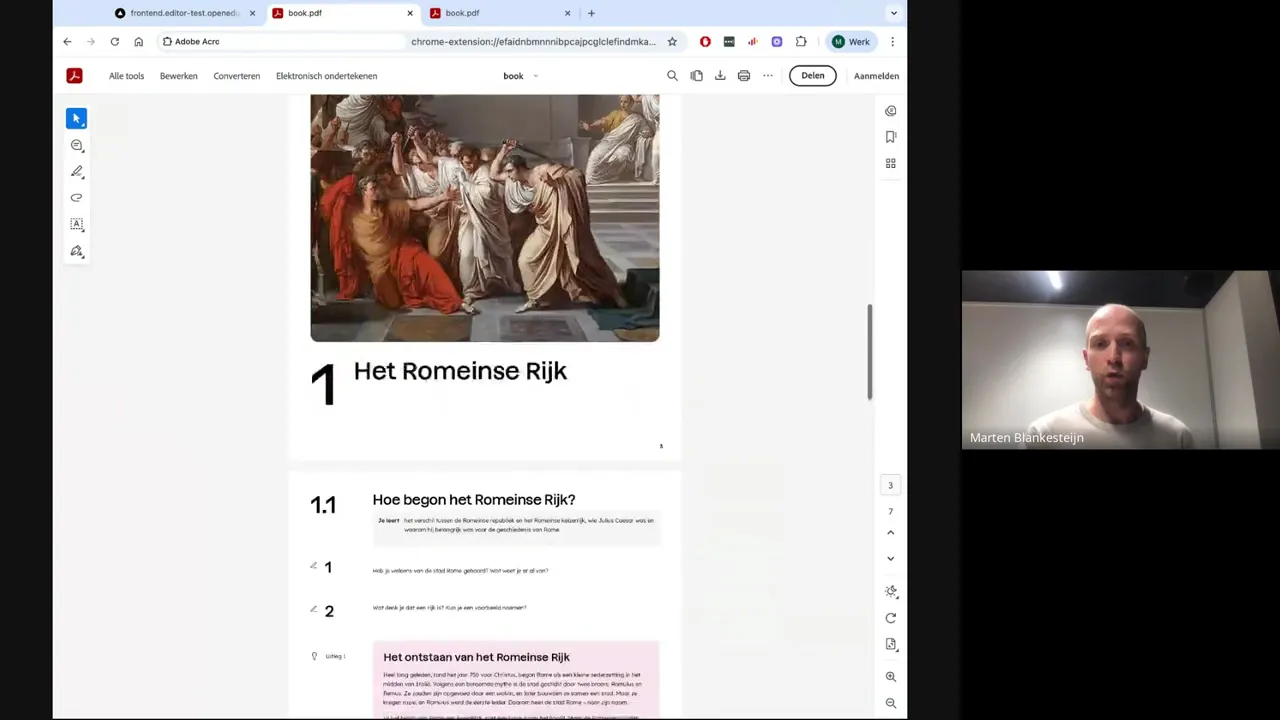Select the highlighter pen tool
Viewport: 1280px width, 720px height.
[76, 172]
